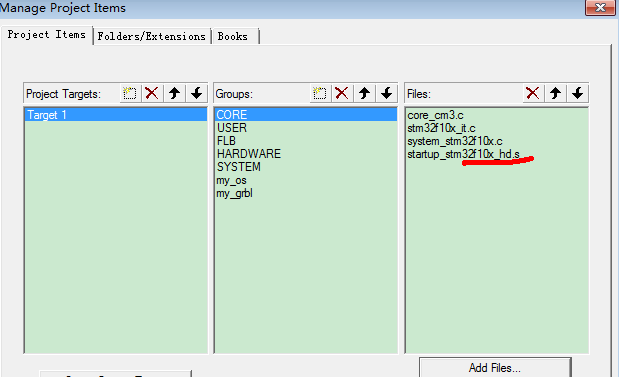Create a new group
This screenshot has width=619, height=377.
[x=319, y=94]
